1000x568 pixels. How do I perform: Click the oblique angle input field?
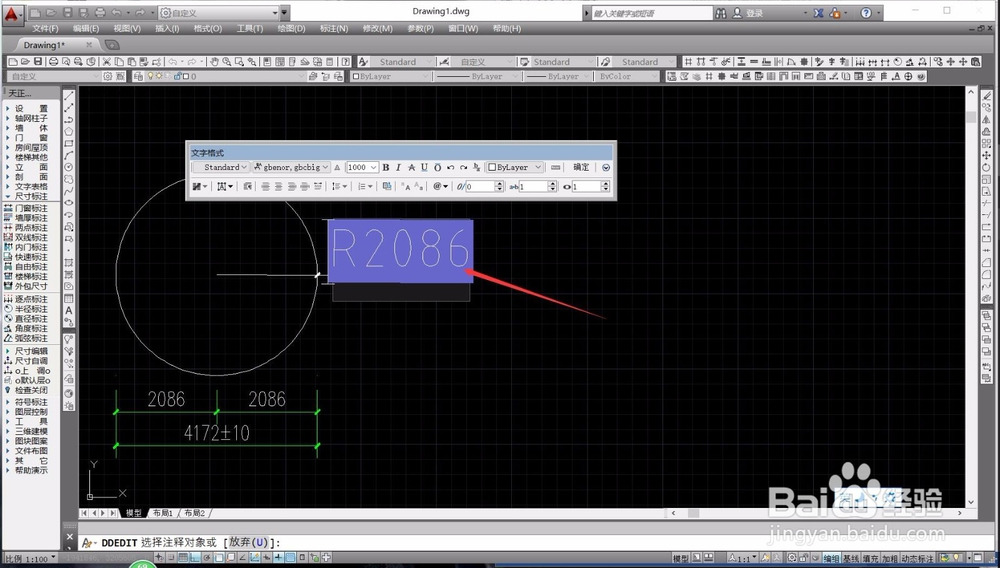(480, 186)
